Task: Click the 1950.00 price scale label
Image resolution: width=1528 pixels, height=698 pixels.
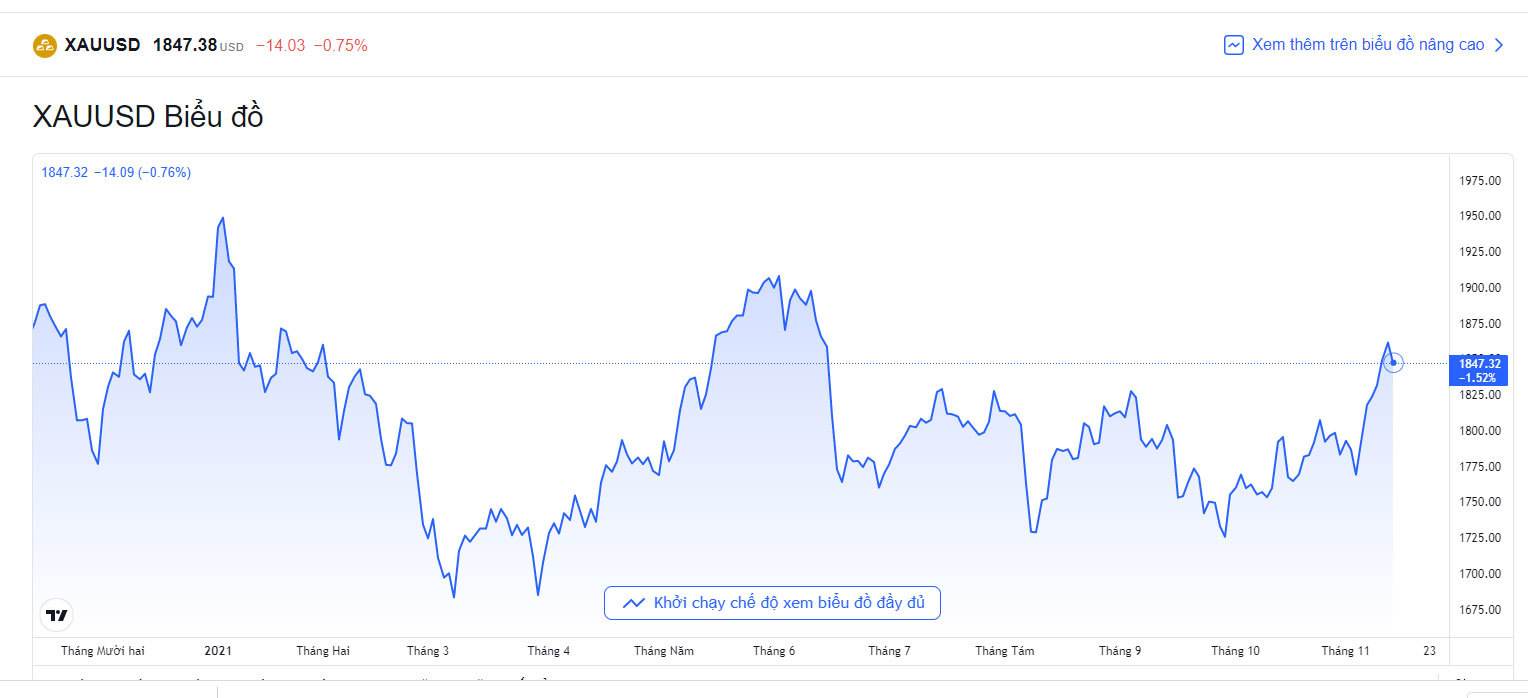Action: [x=1480, y=216]
